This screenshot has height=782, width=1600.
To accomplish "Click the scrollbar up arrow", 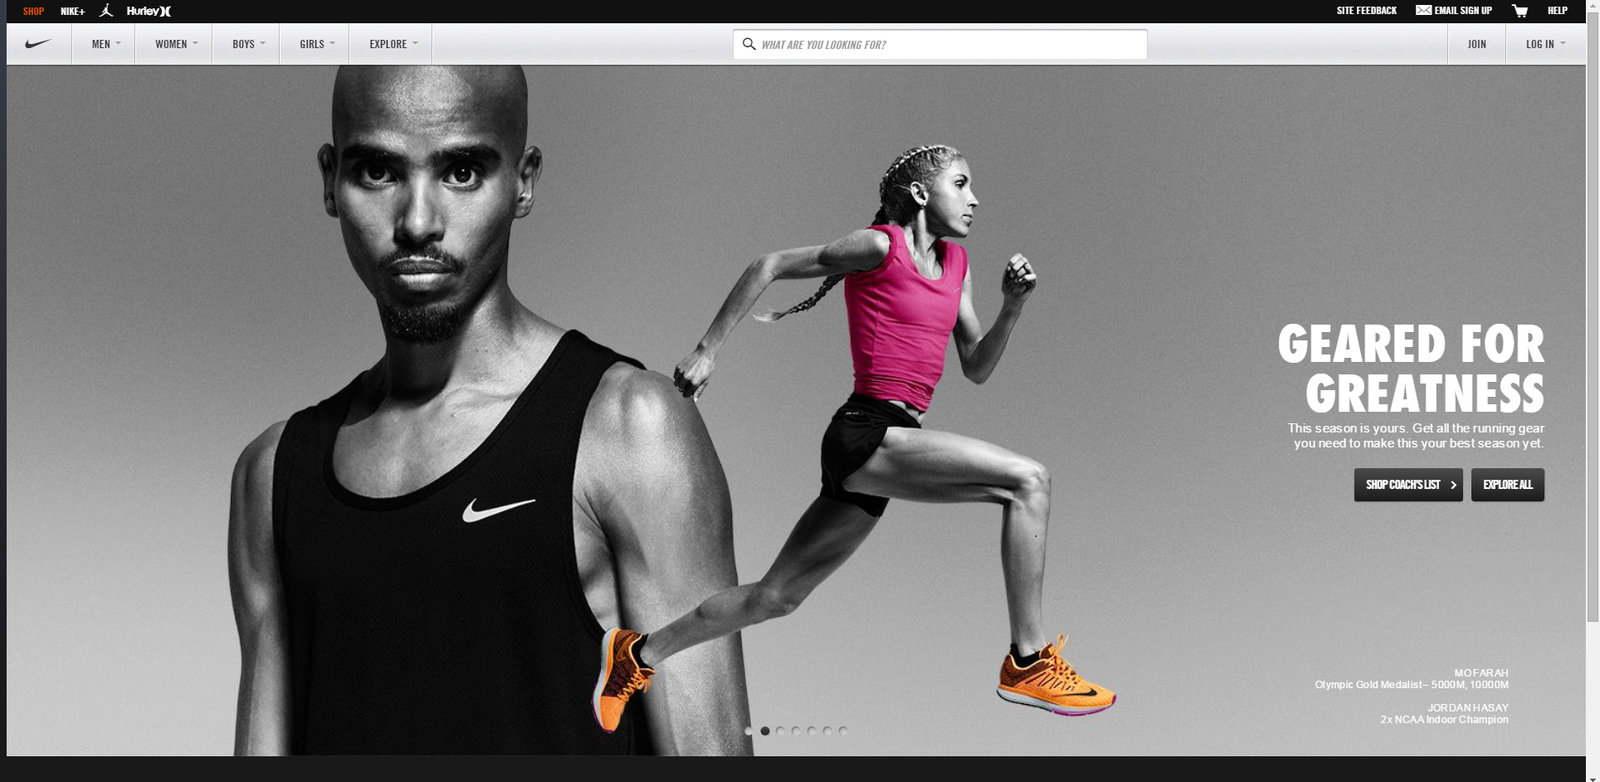I will point(1593,7).
